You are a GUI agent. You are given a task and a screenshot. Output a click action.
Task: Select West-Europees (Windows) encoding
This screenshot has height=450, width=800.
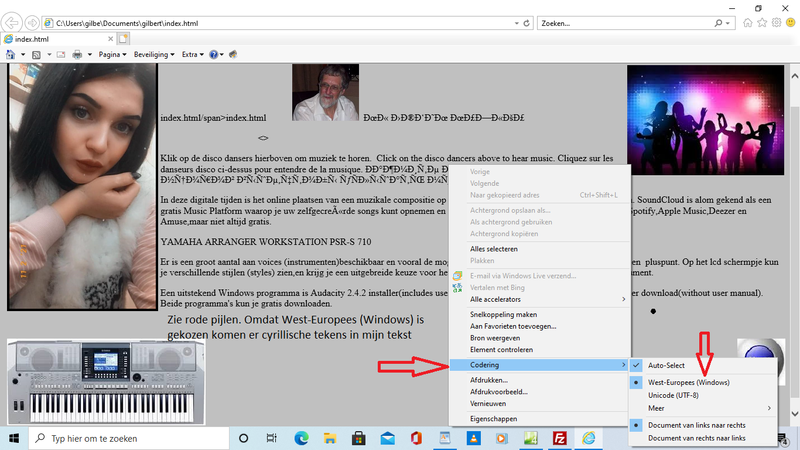(688, 382)
